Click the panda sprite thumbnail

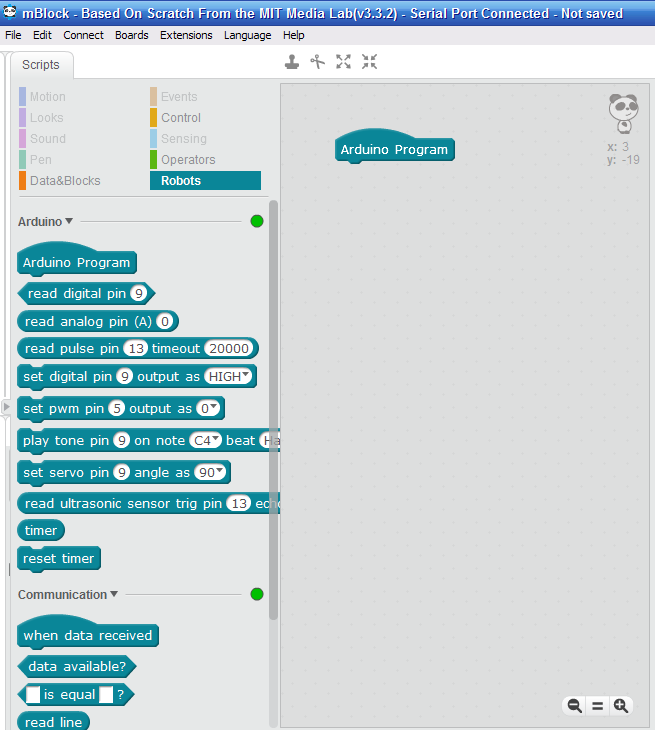tap(623, 113)
